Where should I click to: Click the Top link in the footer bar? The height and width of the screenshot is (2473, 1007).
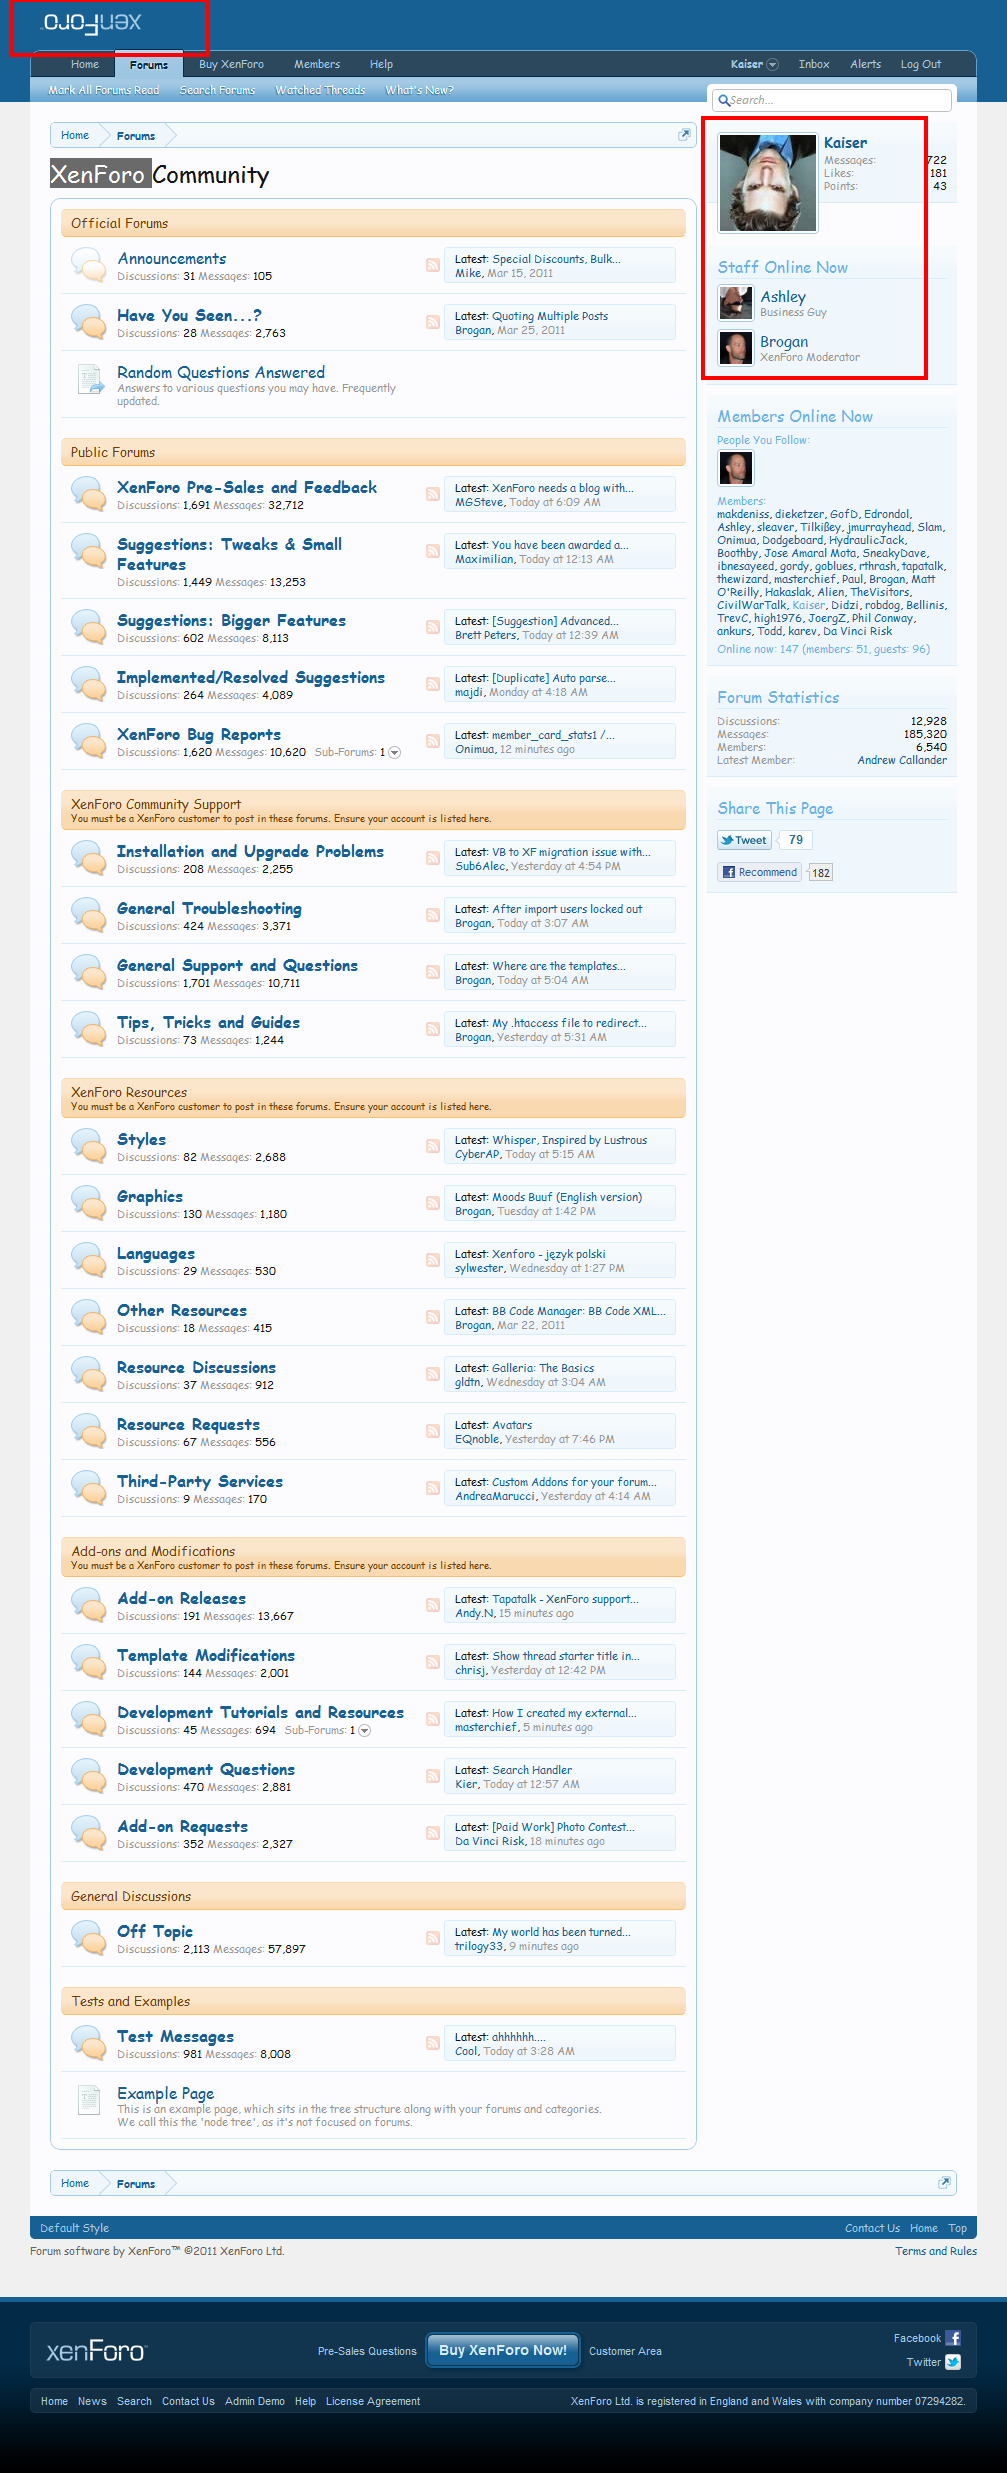[x=958, y=2228]
